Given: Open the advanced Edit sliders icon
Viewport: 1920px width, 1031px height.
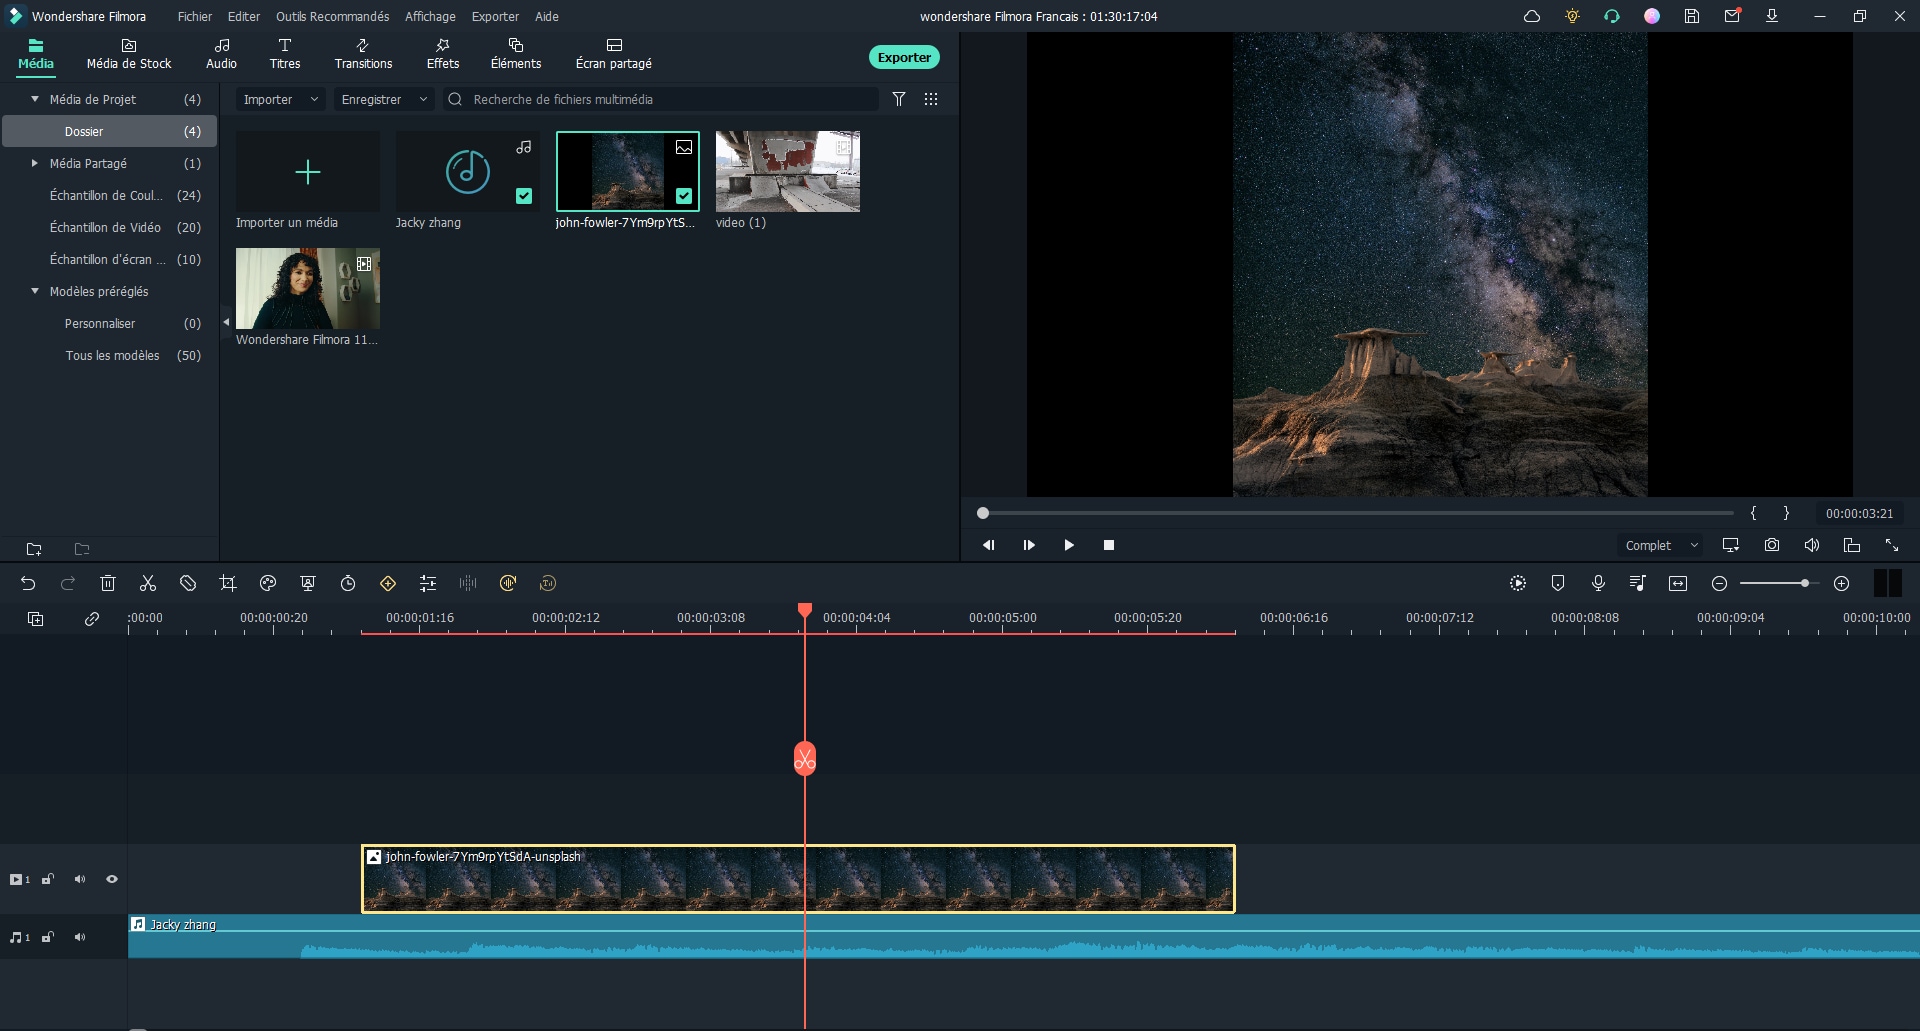Looking at the screenshot, I should (x=428, y=583).
